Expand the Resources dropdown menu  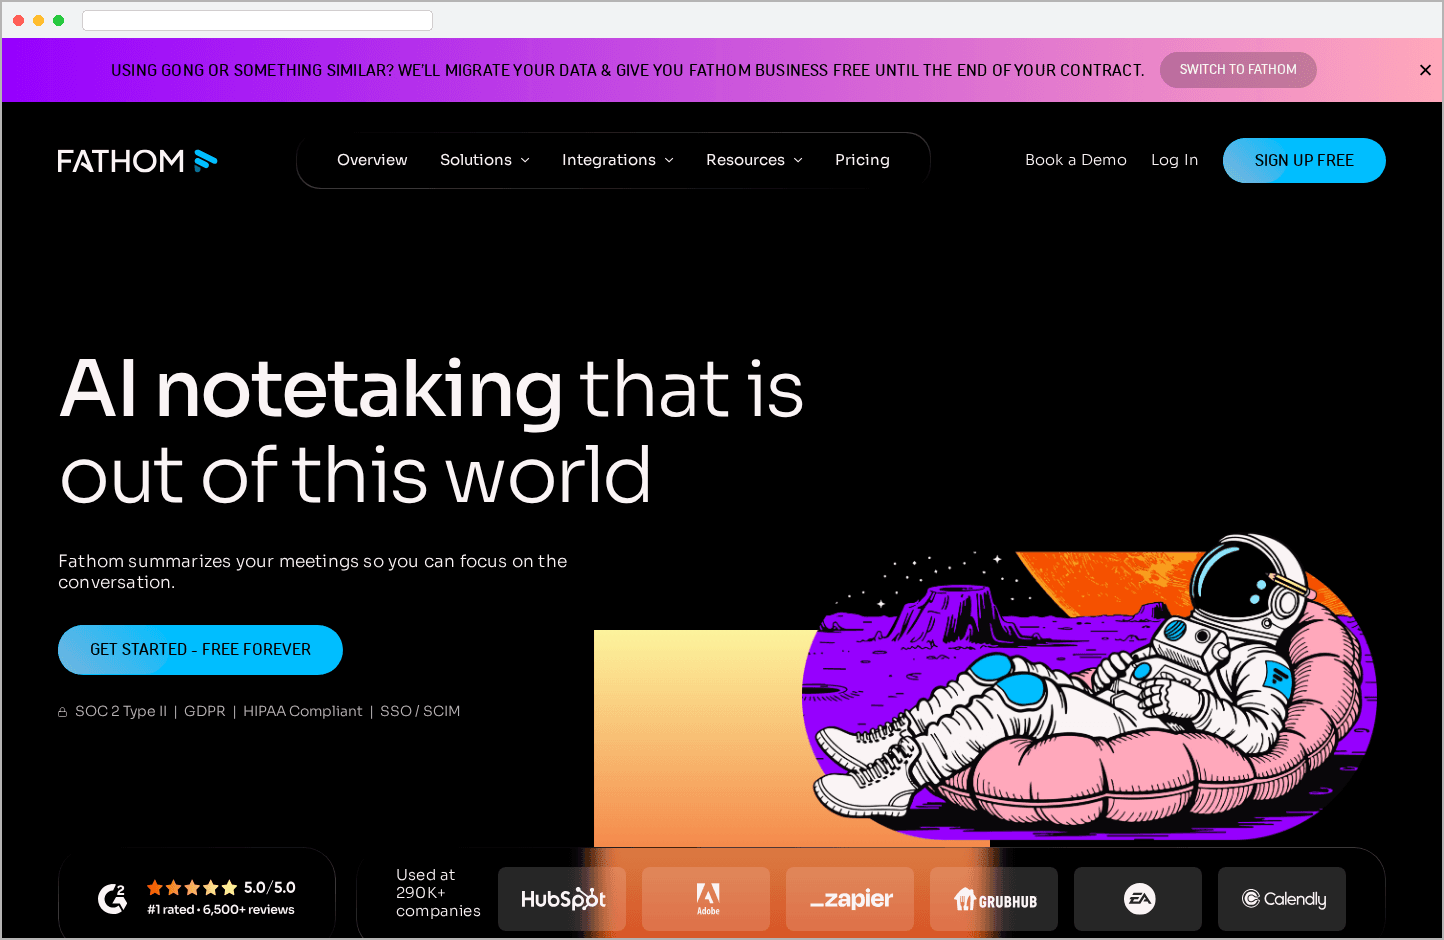(x=754, y=160)
